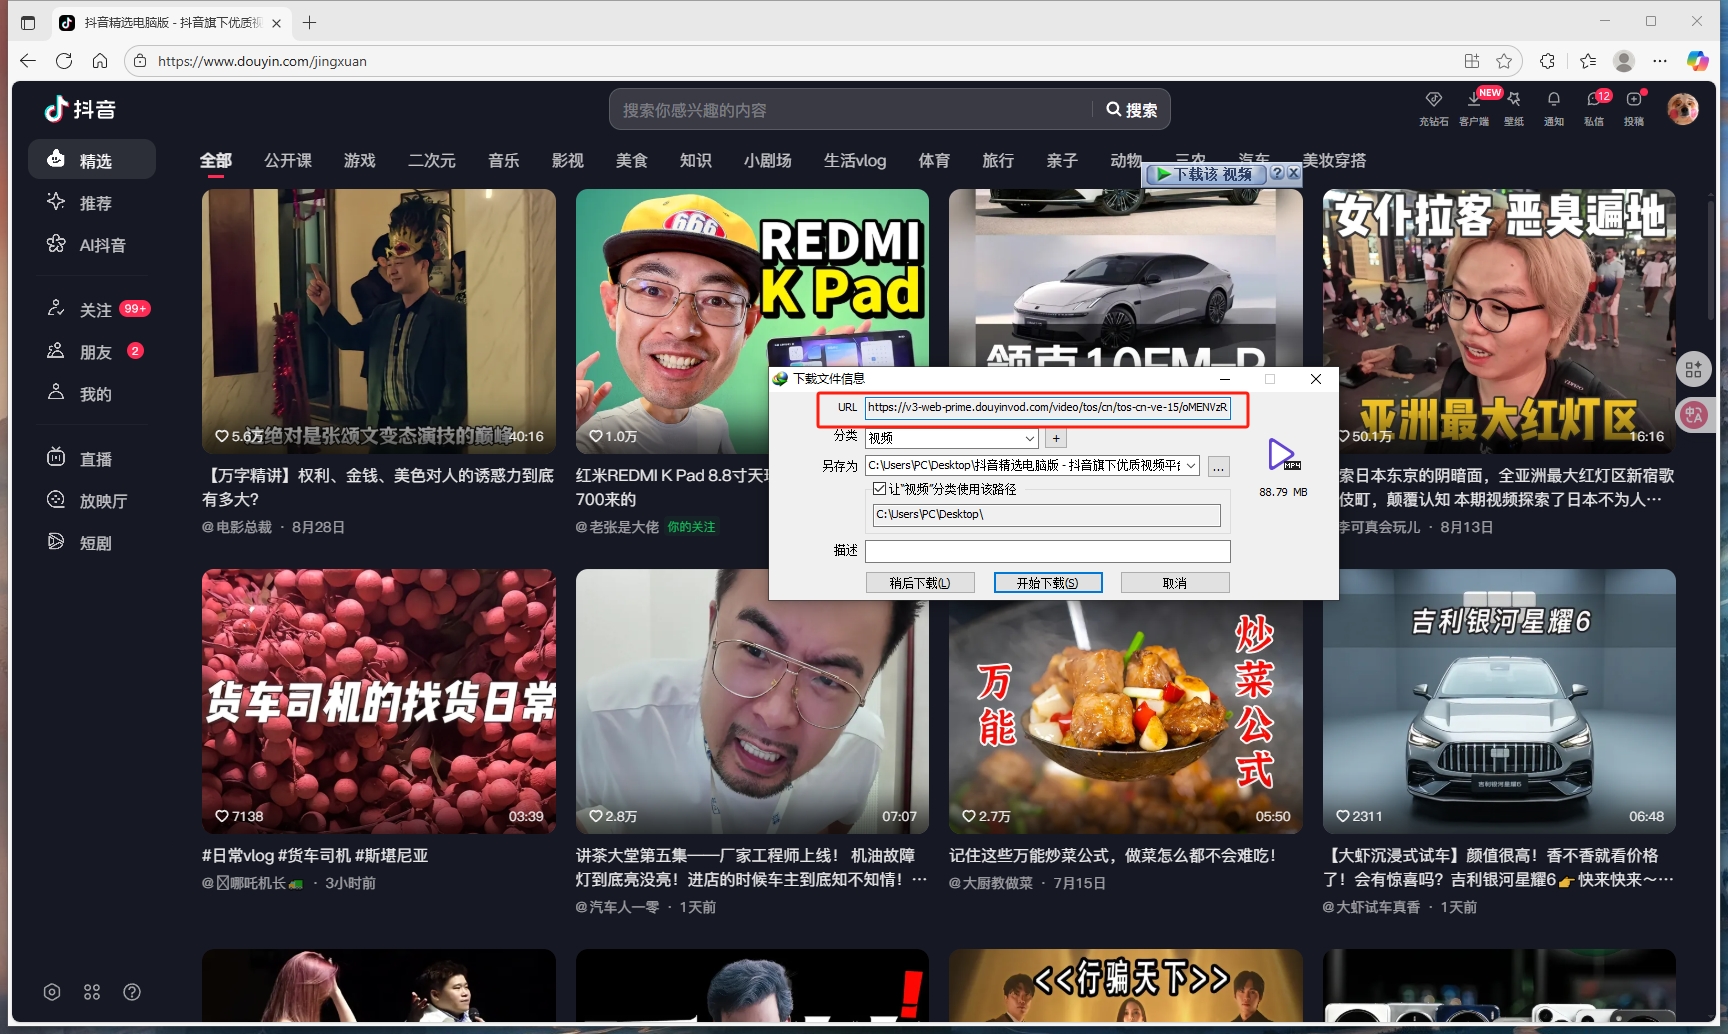Open 直播 live in the sidebar

pos(92,459)
